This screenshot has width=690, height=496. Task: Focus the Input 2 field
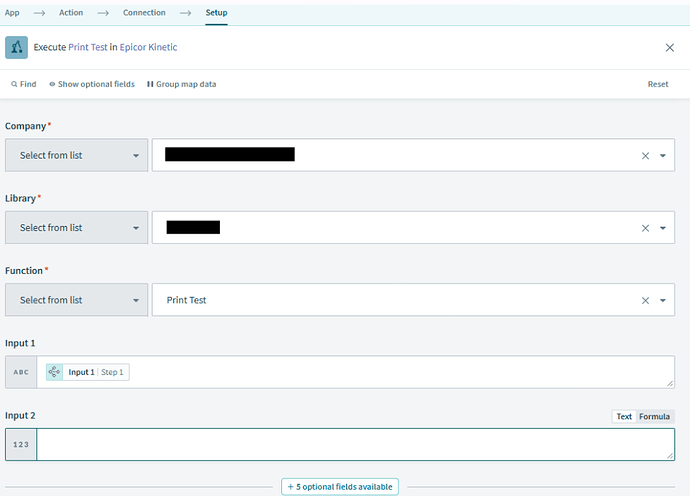[355, 445]
